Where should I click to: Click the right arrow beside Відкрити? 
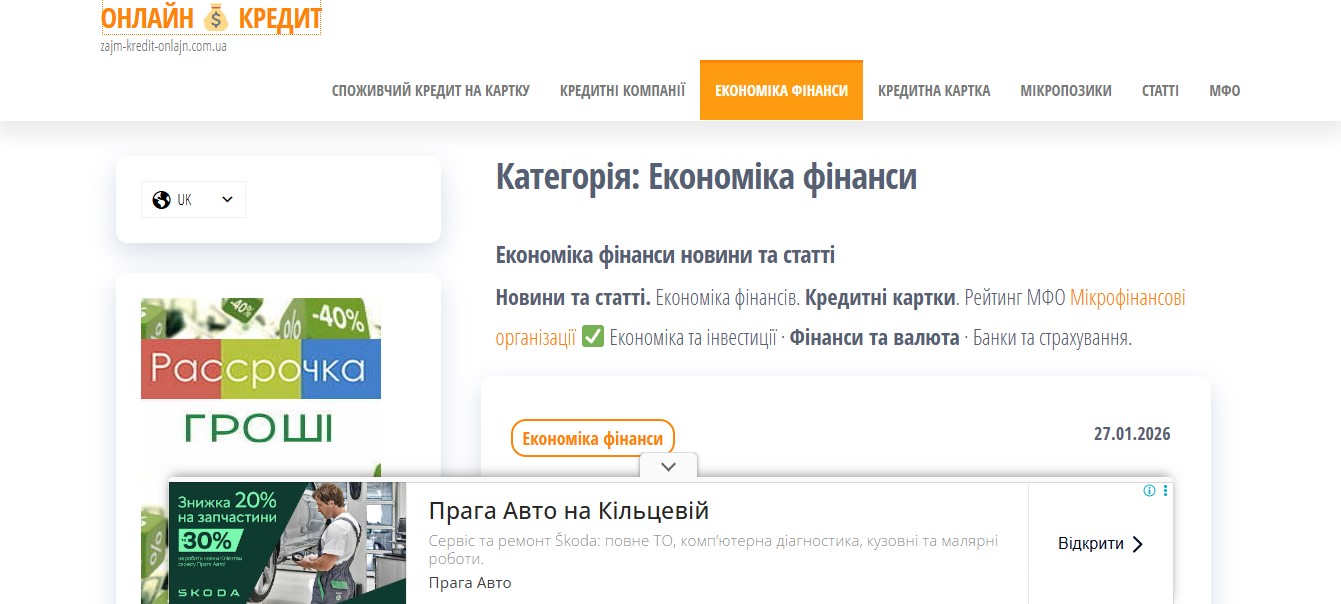1137,544
